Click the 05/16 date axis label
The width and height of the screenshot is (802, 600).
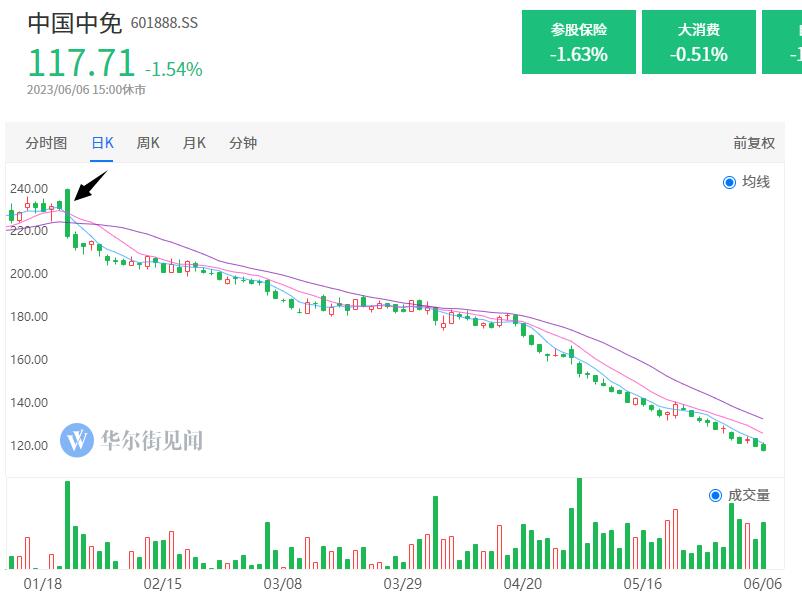643,584
